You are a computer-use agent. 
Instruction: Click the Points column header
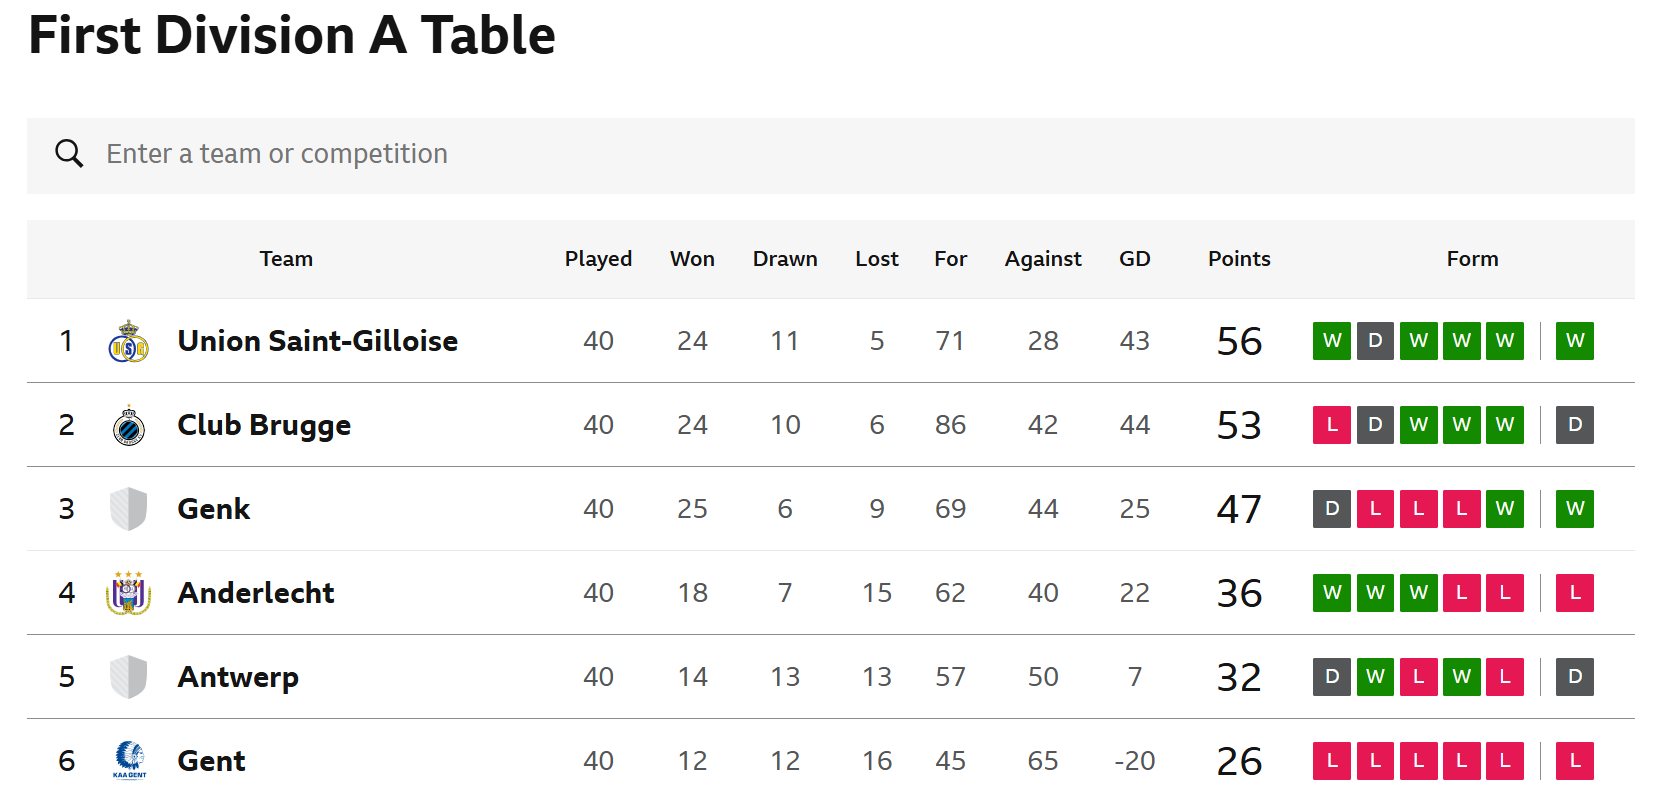(x=1239, y=259)
